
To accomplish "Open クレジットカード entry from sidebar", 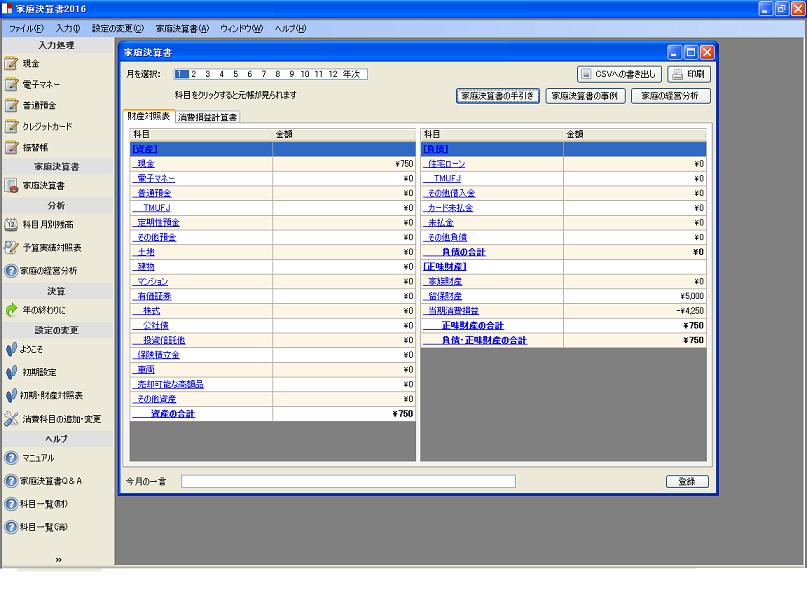I will (x=46, y=126).
